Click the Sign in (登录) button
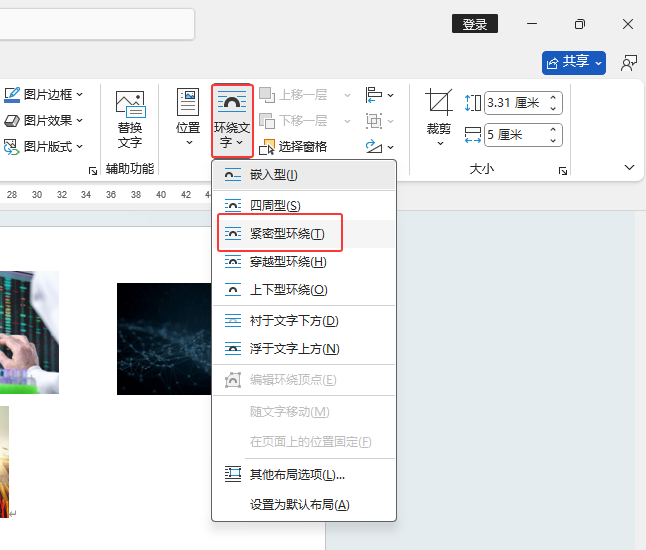 point(475,24)
